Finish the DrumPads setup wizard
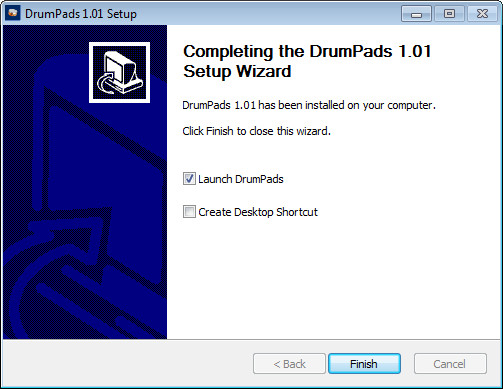The height and width of the screenshot is (389, 503). [x=364, y=364]
